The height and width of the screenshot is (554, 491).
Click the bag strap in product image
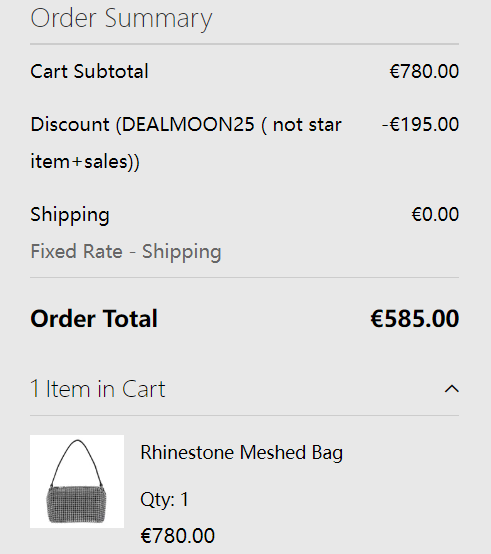[77, 461]
